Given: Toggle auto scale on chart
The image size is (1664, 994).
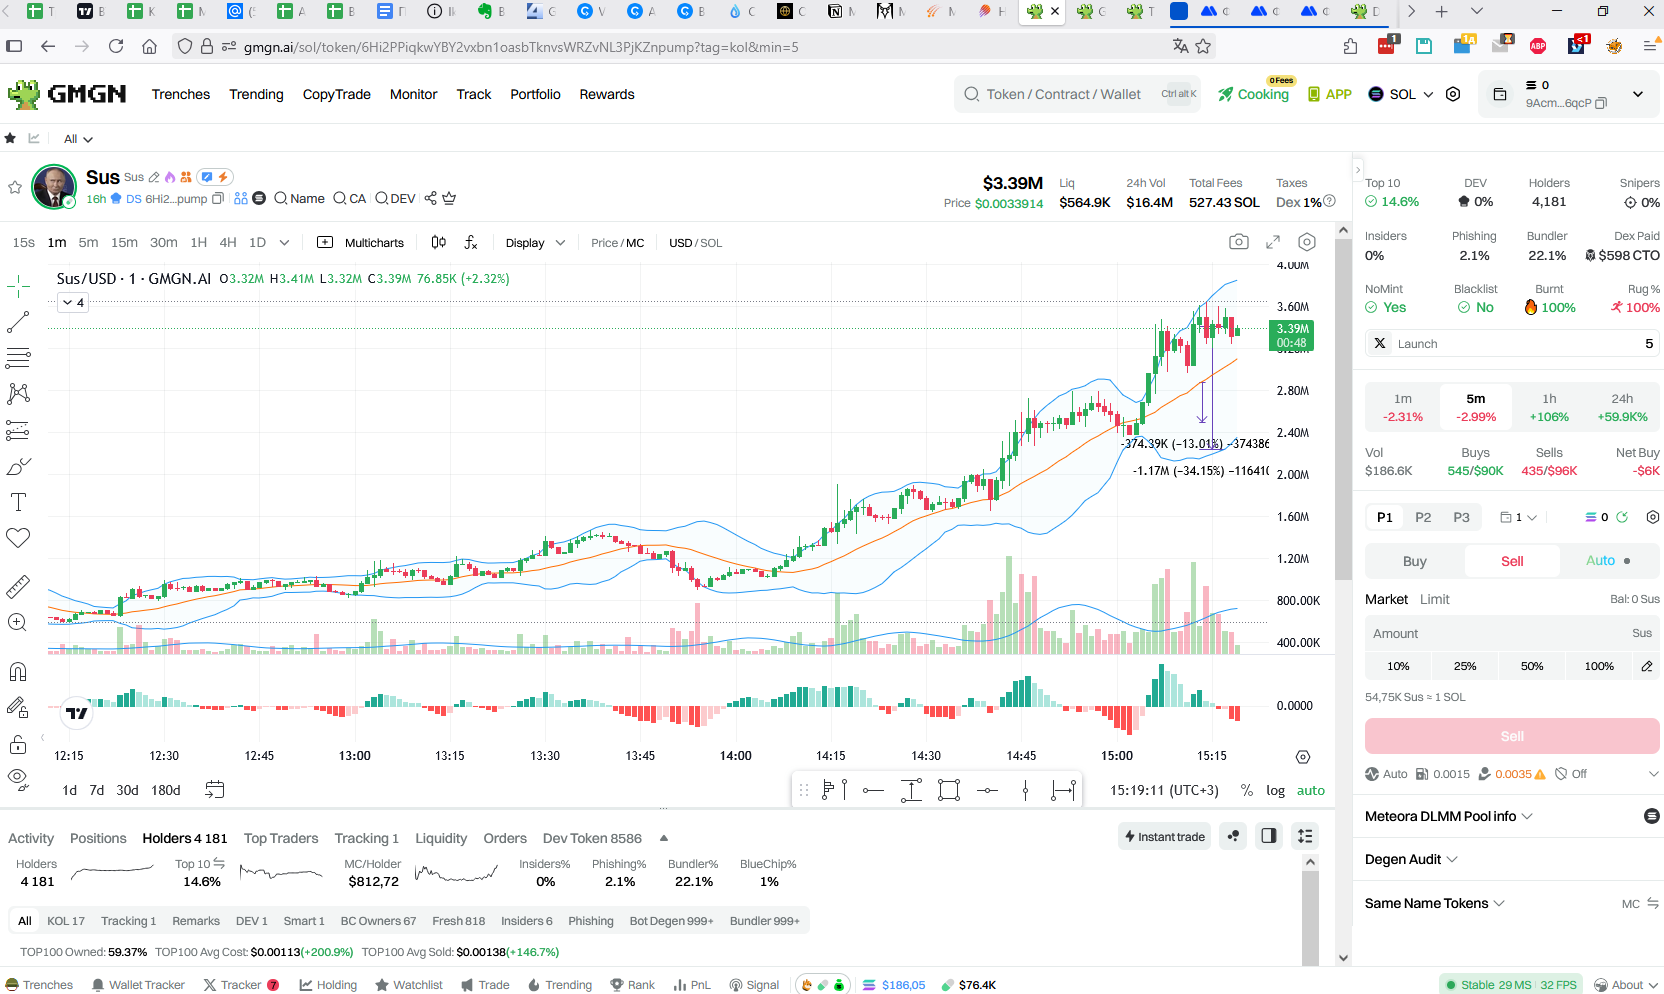Looking at the screenshot, I should coord(1311,790).
